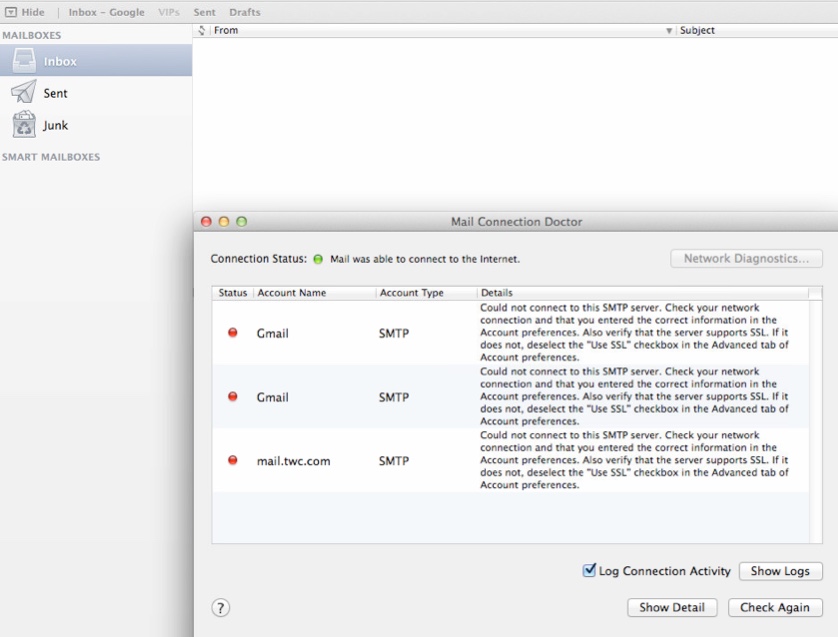
Task: Click the Network Diagnostics button
Action: tap(746, 259)
